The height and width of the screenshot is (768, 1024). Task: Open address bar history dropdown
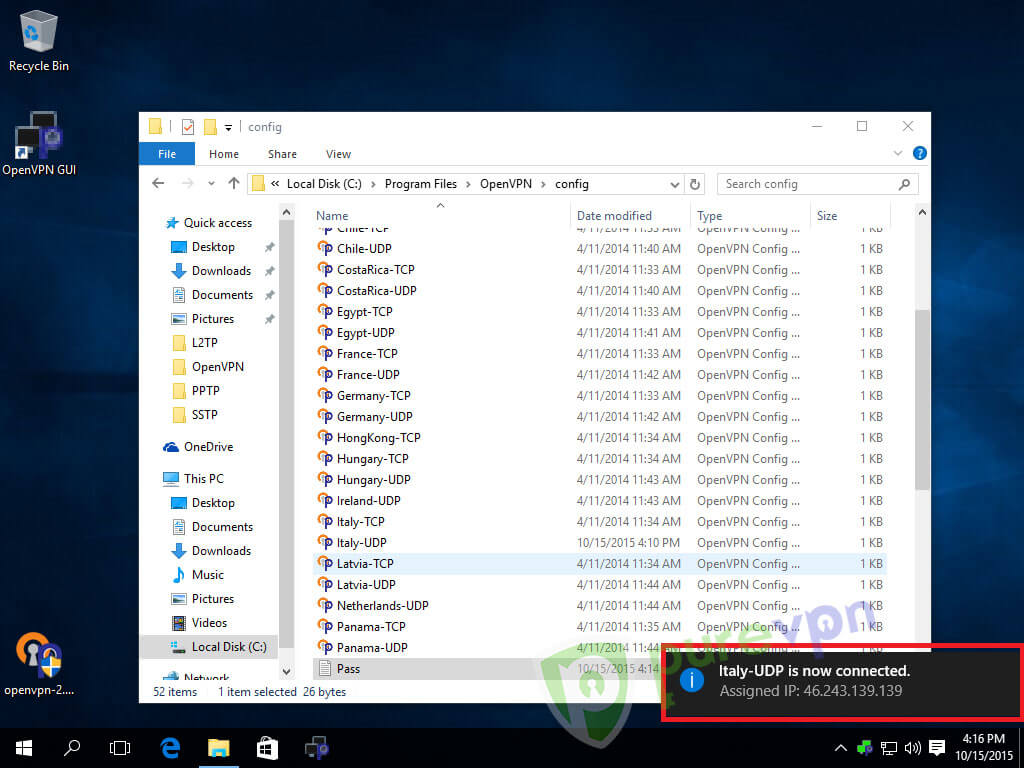[675, 185]
